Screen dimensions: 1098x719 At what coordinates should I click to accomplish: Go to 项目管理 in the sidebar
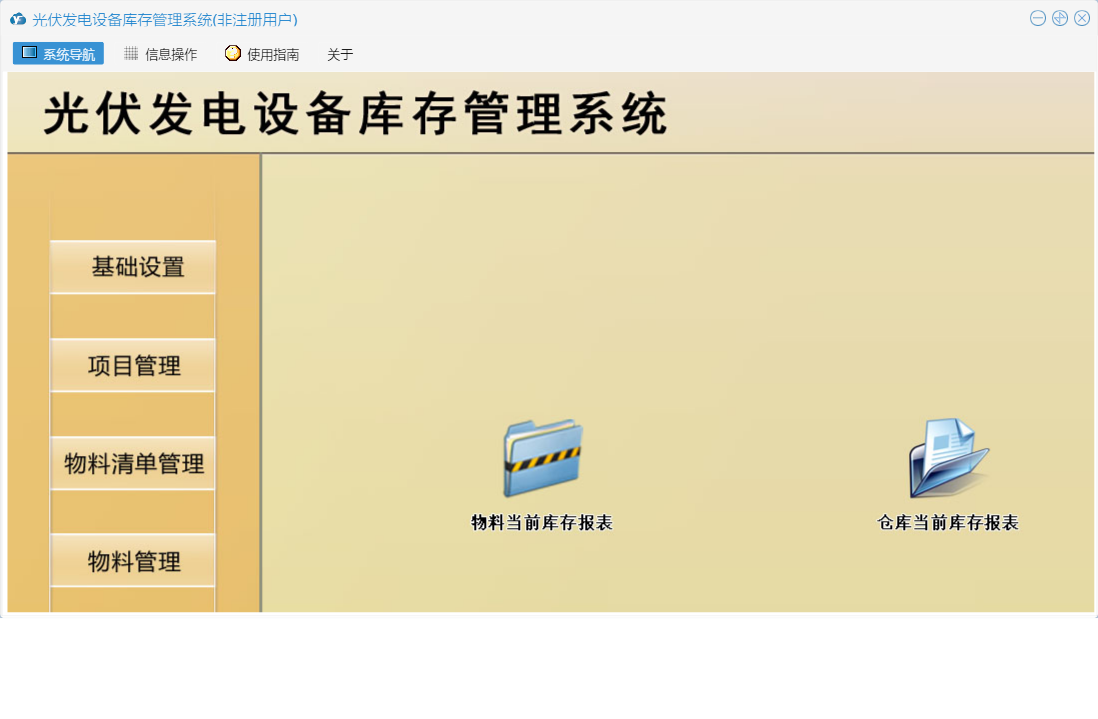[133, 366]
